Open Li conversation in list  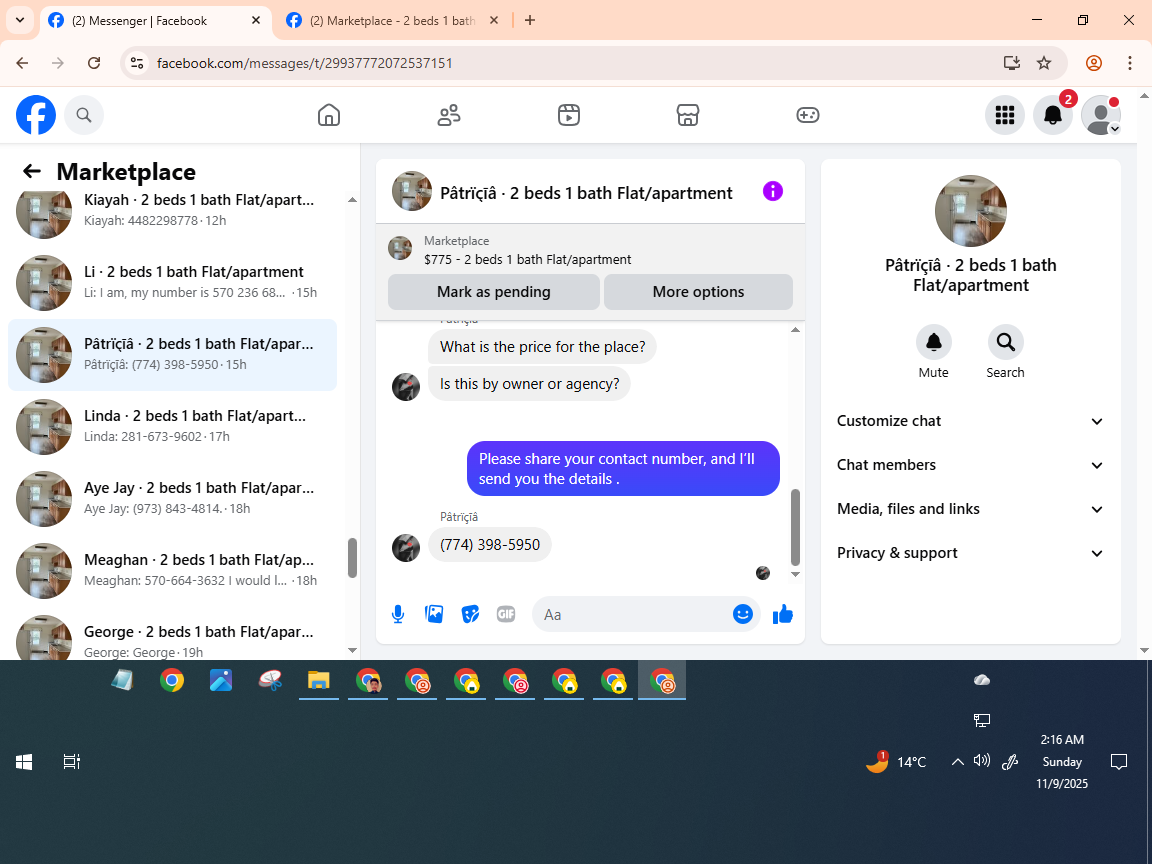click(173, 282)
